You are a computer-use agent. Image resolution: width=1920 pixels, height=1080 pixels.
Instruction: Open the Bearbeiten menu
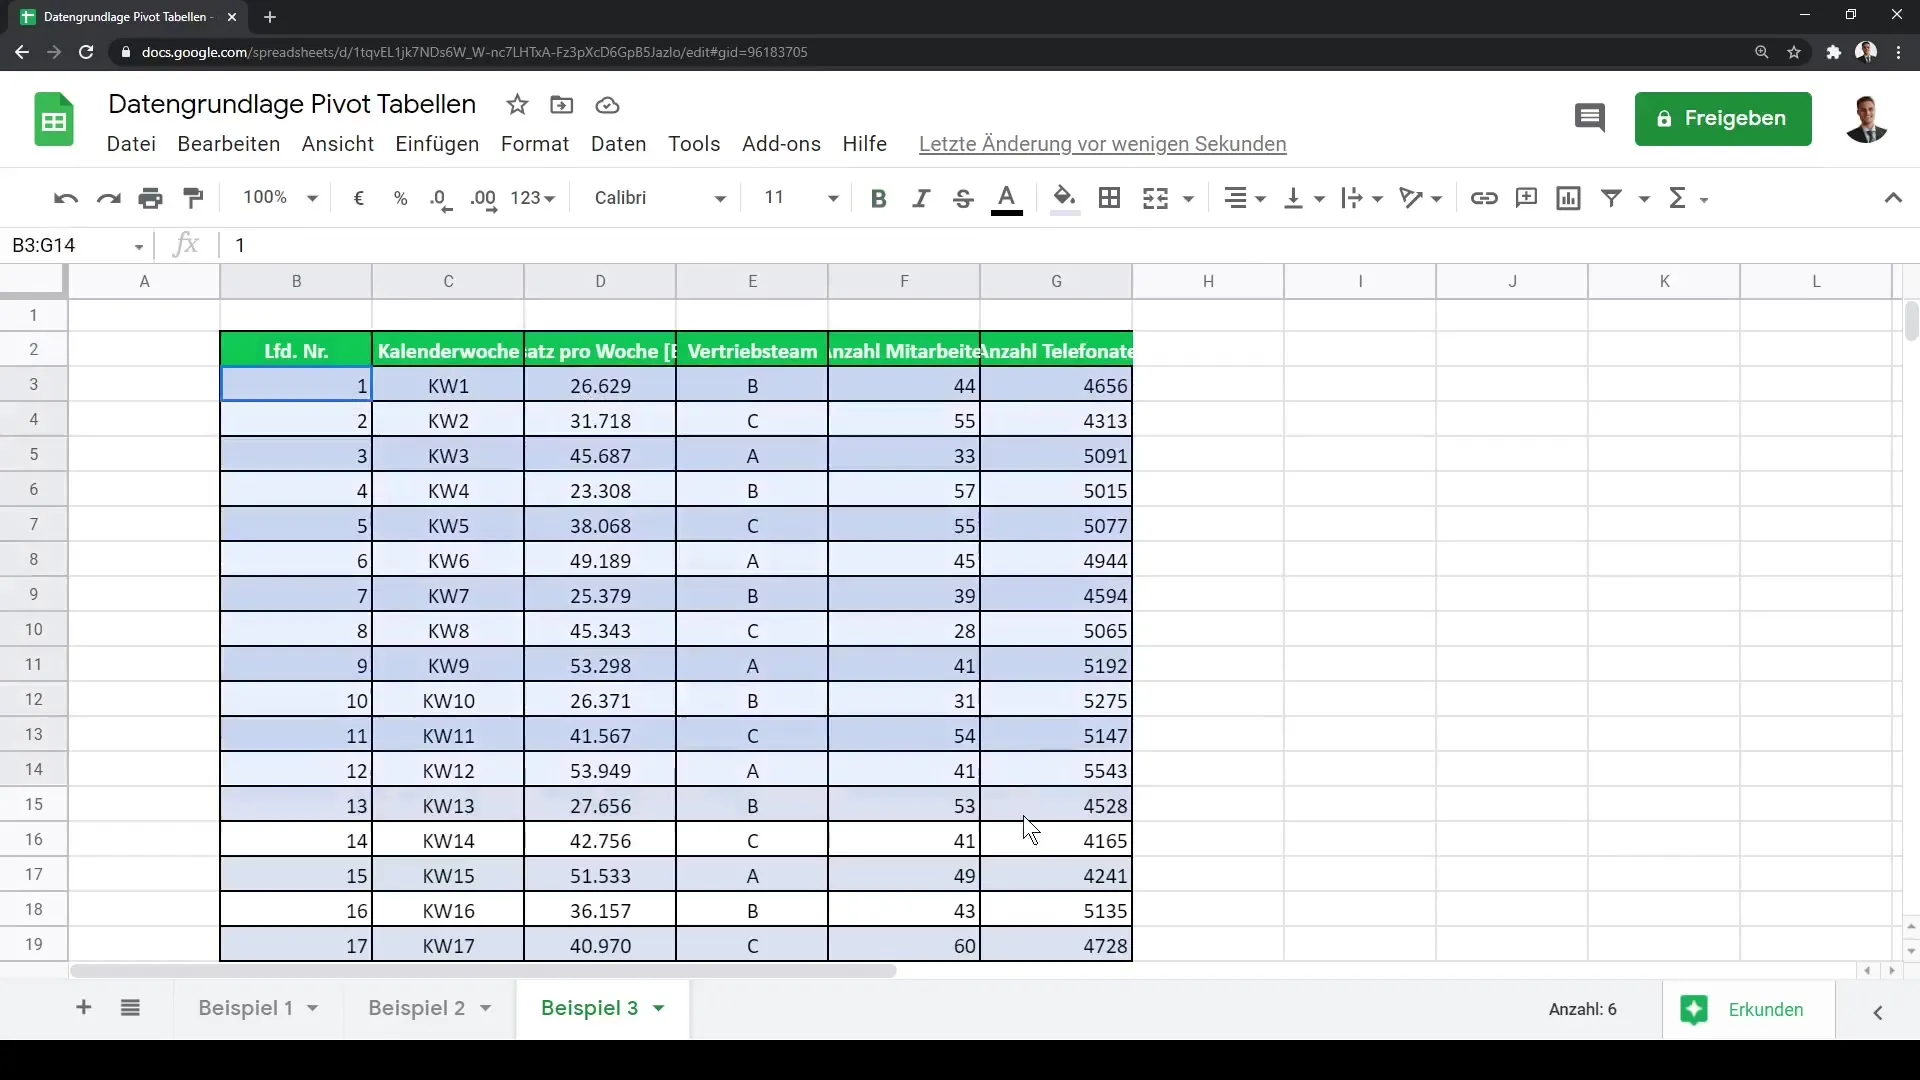(x=229, y=144)
